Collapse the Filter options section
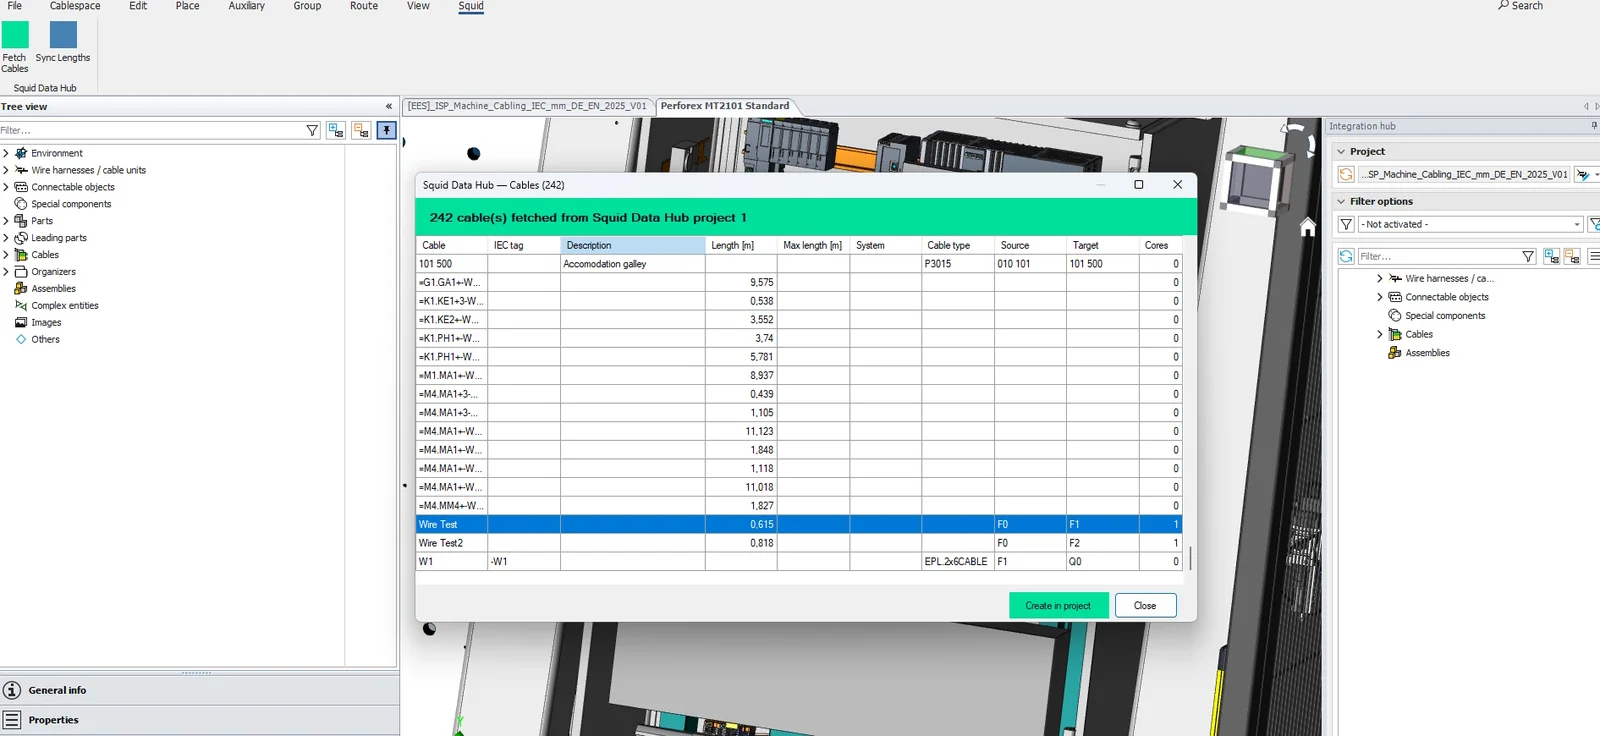Image resolution: width=1600 pixels, height=736 pixels. 1341,201
